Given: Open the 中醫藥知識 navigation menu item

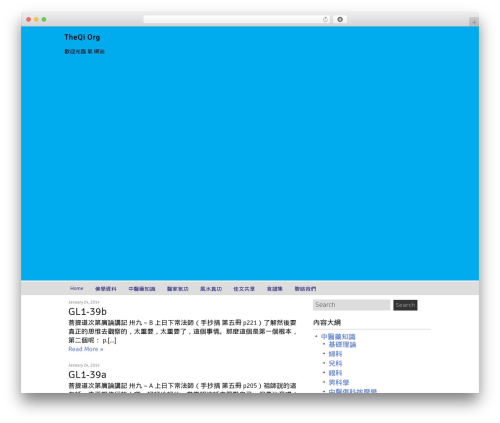Looking at the screenshot, I should (142, 289).
